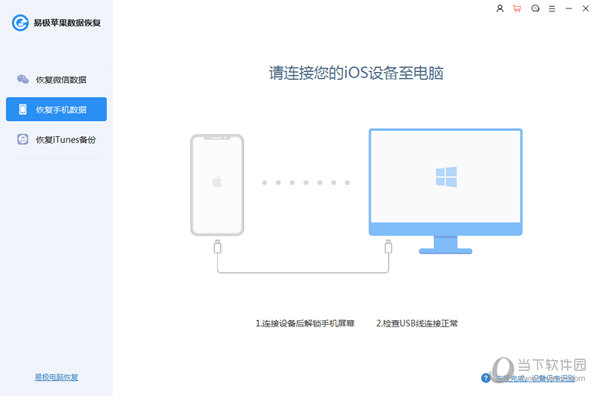Select 恢复微信数据 in sidebar
The height and width of the screenshot is (396, 600).
pyautogui.click(x=56, y=80)
